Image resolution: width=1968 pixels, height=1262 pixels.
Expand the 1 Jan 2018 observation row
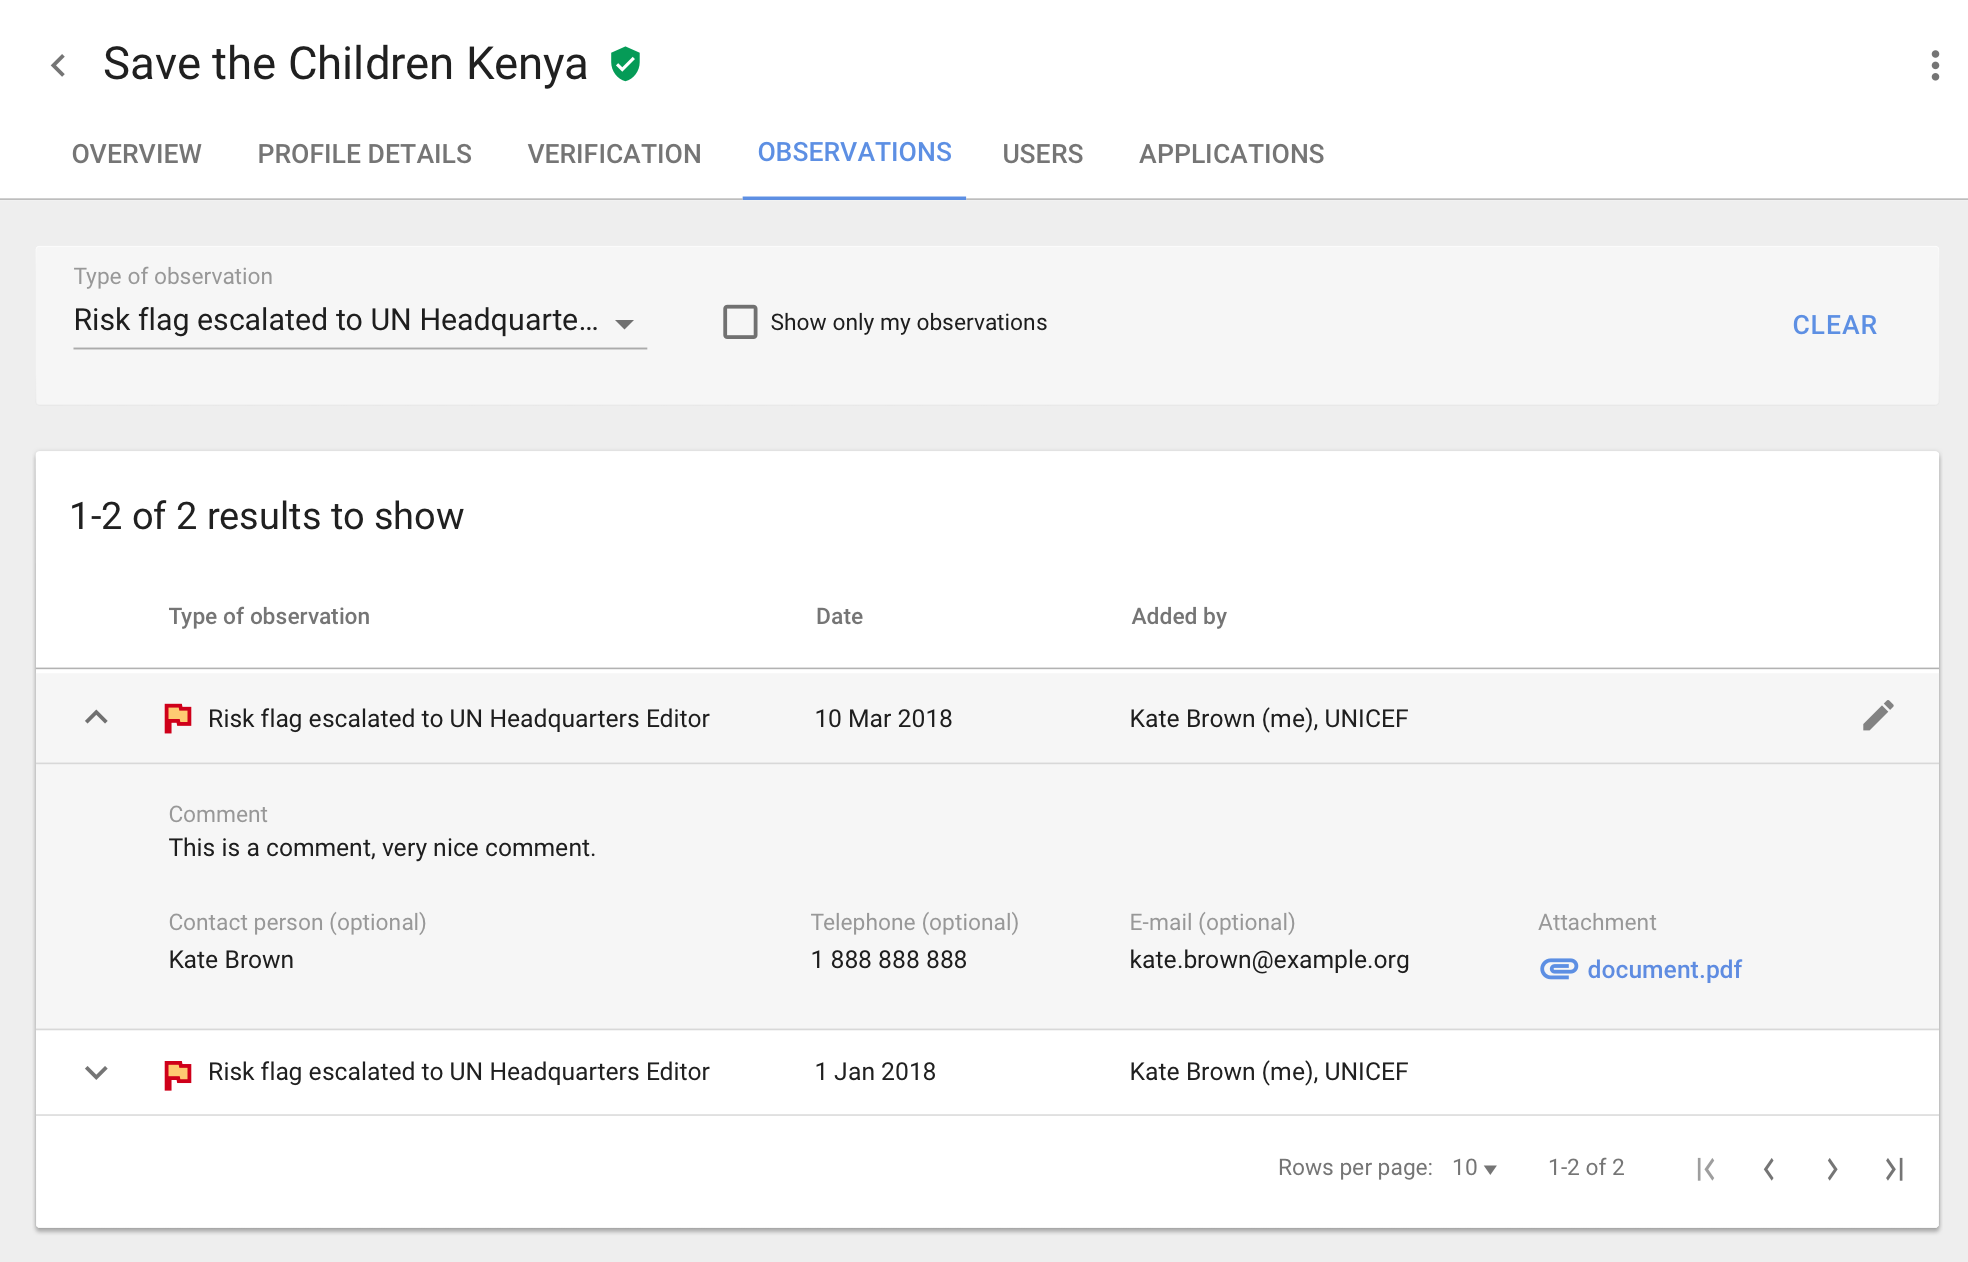coord(96,1073)
